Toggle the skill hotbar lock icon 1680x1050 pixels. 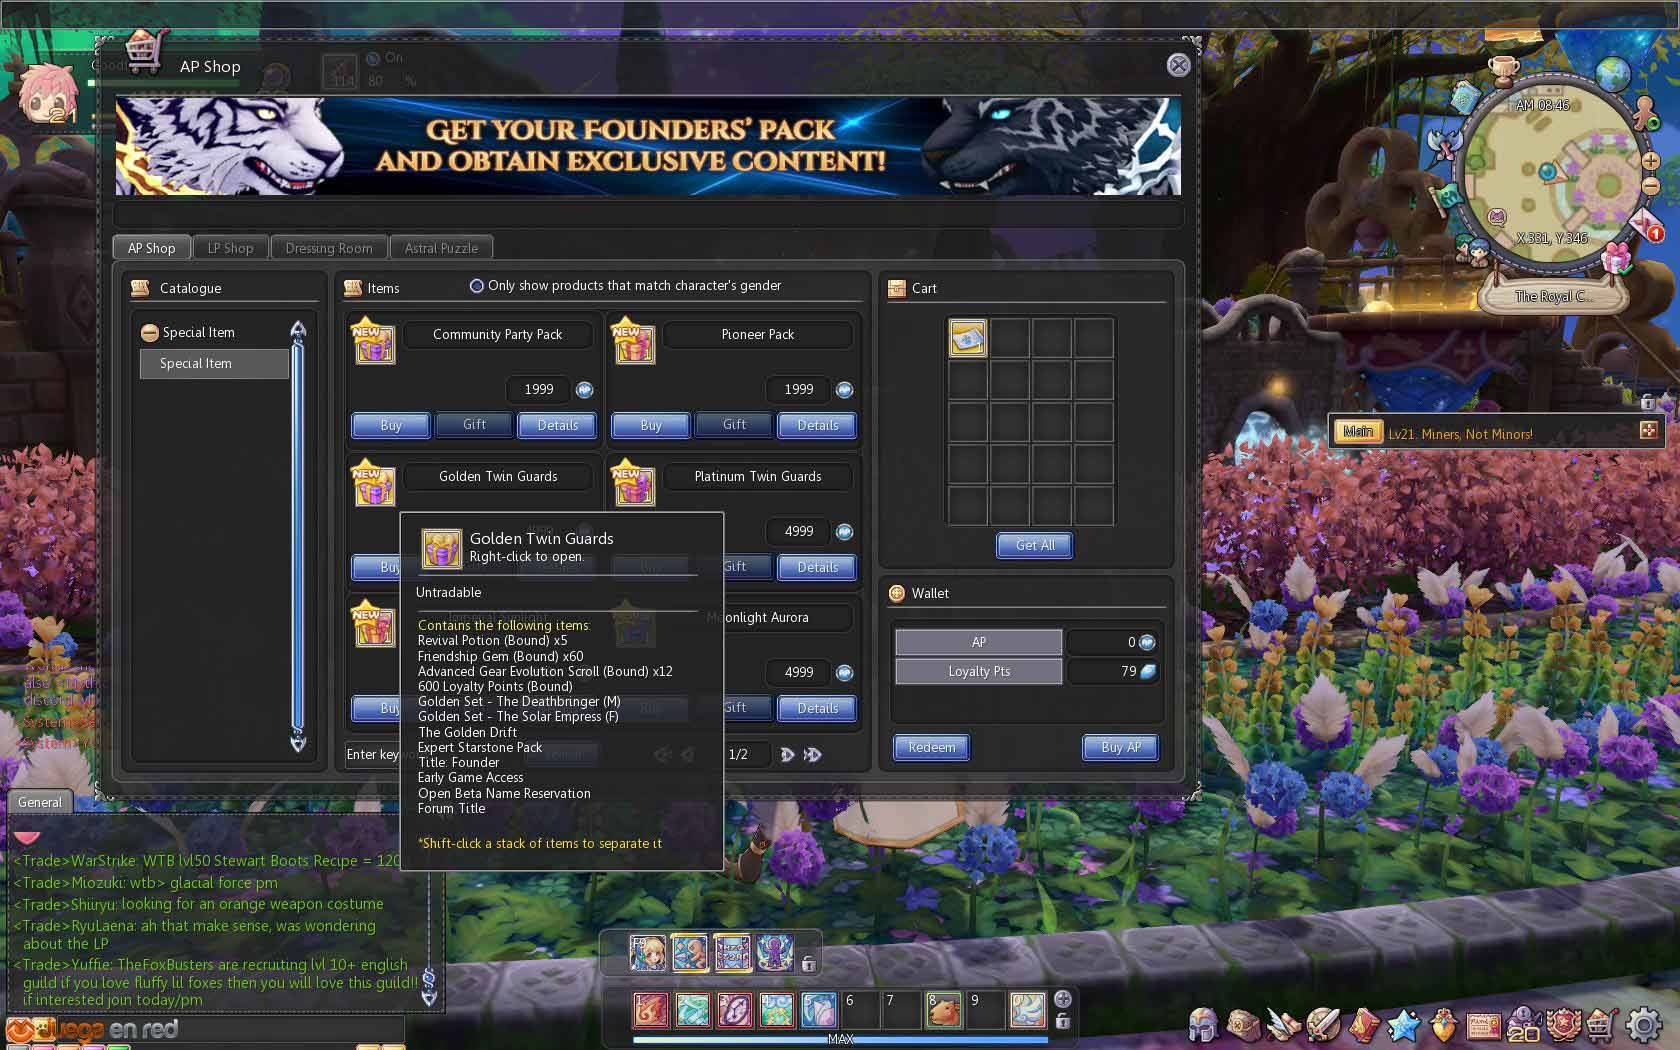1062,1021
